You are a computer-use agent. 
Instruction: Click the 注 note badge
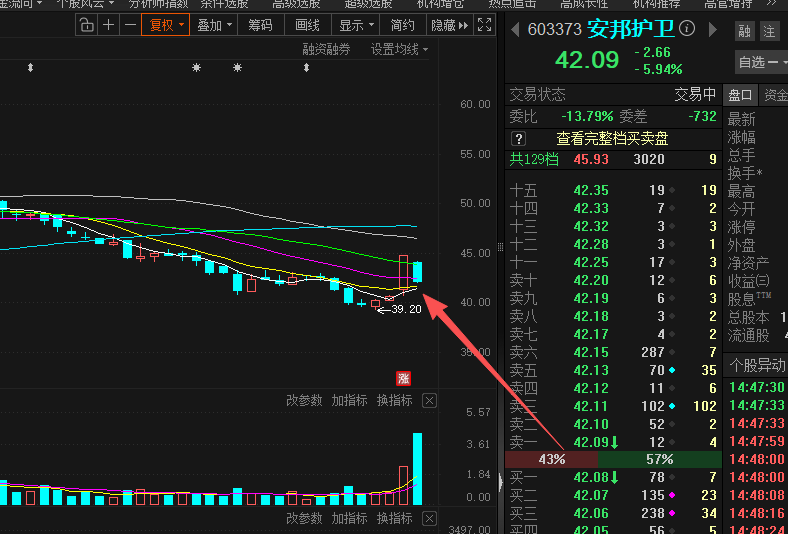tap(769, 31)
